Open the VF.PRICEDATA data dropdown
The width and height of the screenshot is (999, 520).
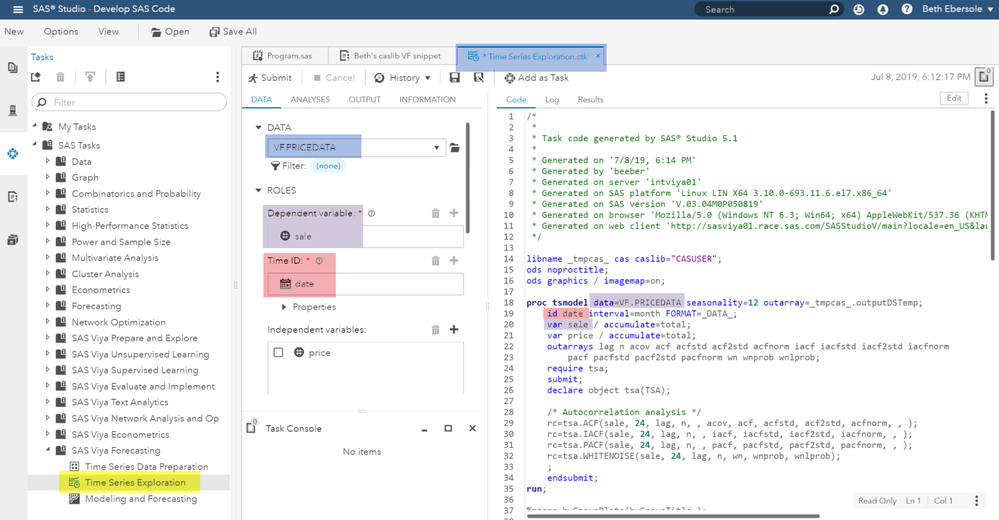436,148
